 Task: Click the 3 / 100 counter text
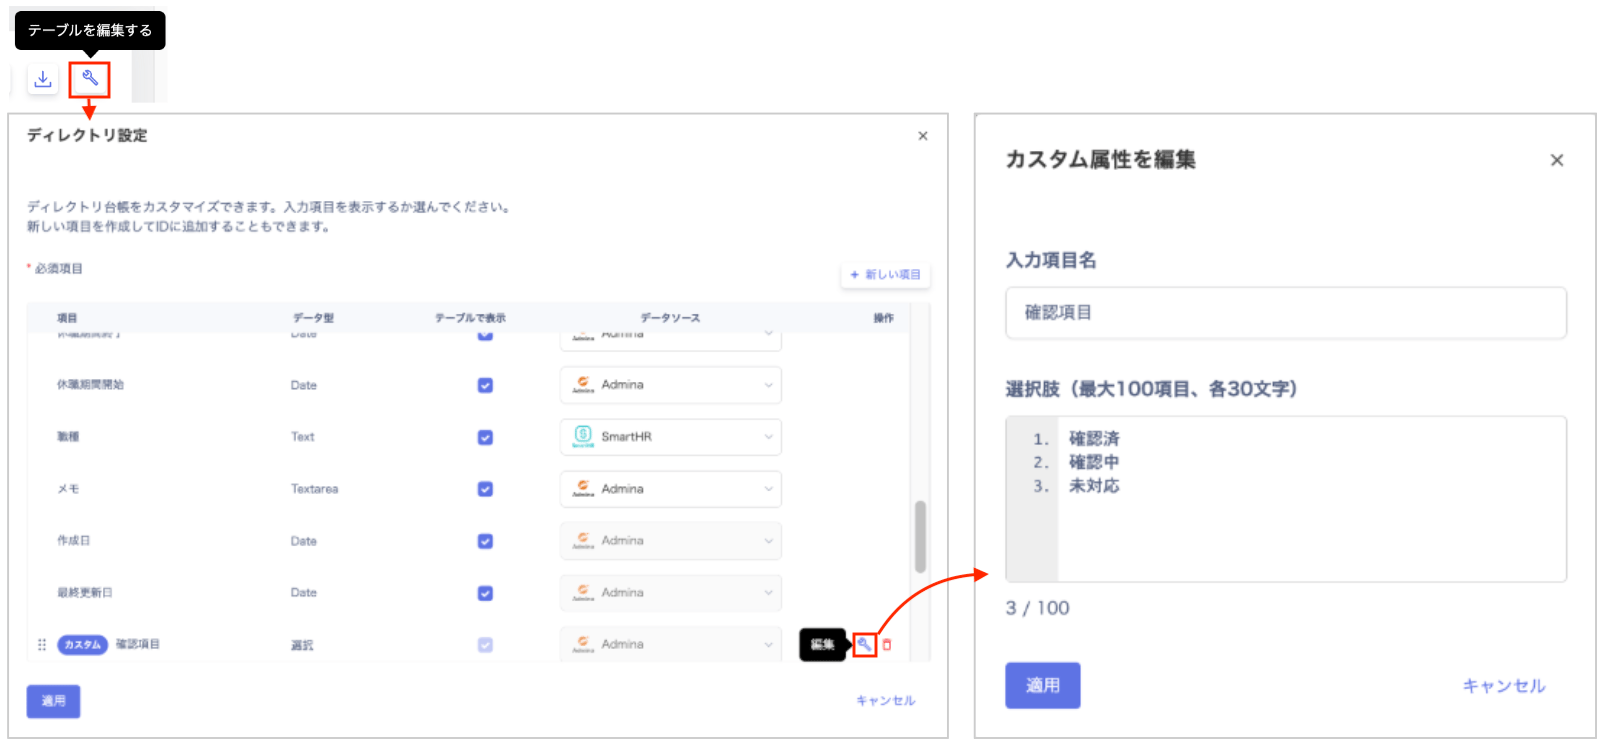point(1037,608)
